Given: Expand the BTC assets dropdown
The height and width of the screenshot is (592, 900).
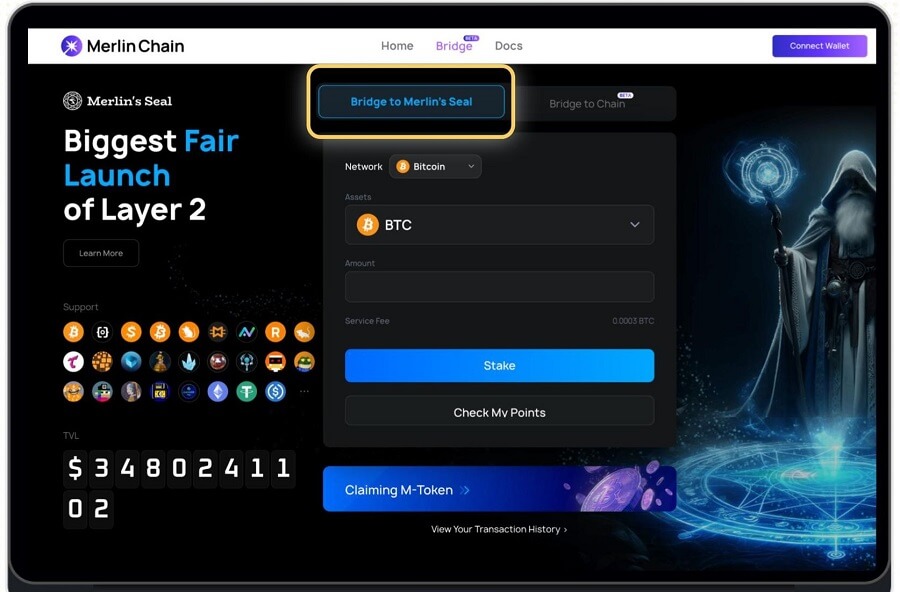Looking at the screenshot, I should (x=499, y=225).
